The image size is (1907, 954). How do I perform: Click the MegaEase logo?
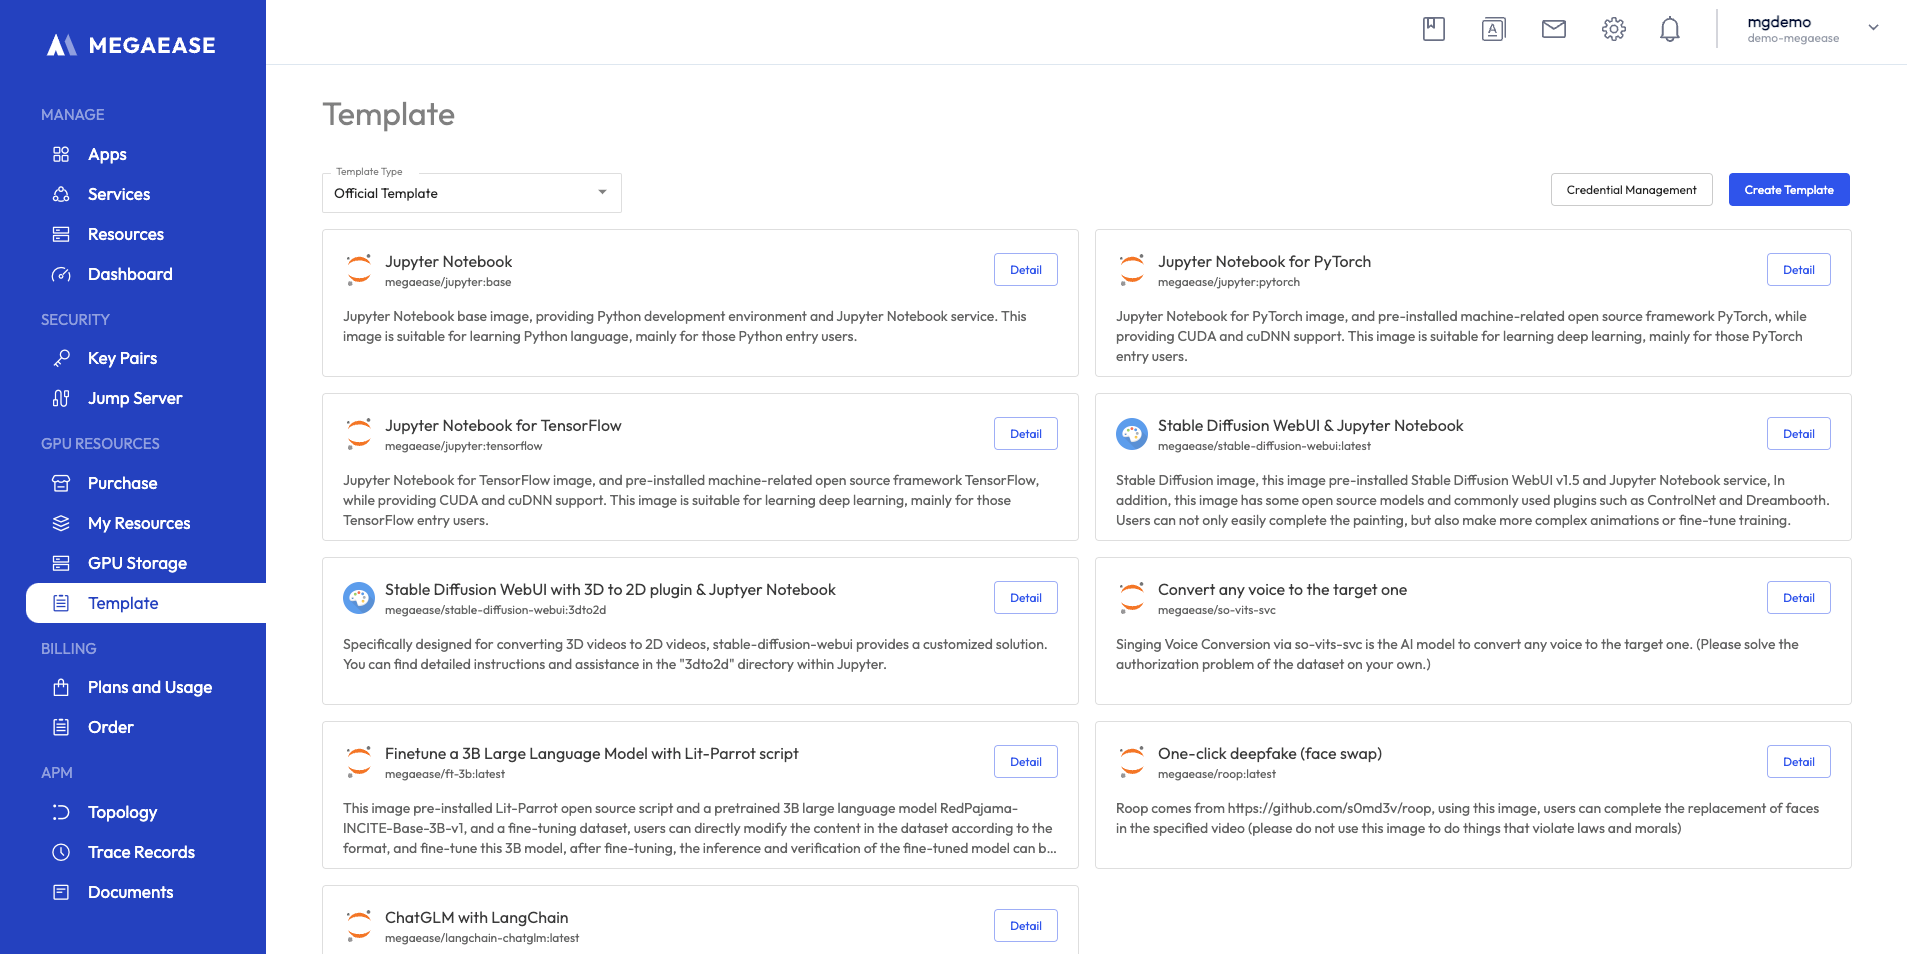pyautogui.click(x=132, y=45)
